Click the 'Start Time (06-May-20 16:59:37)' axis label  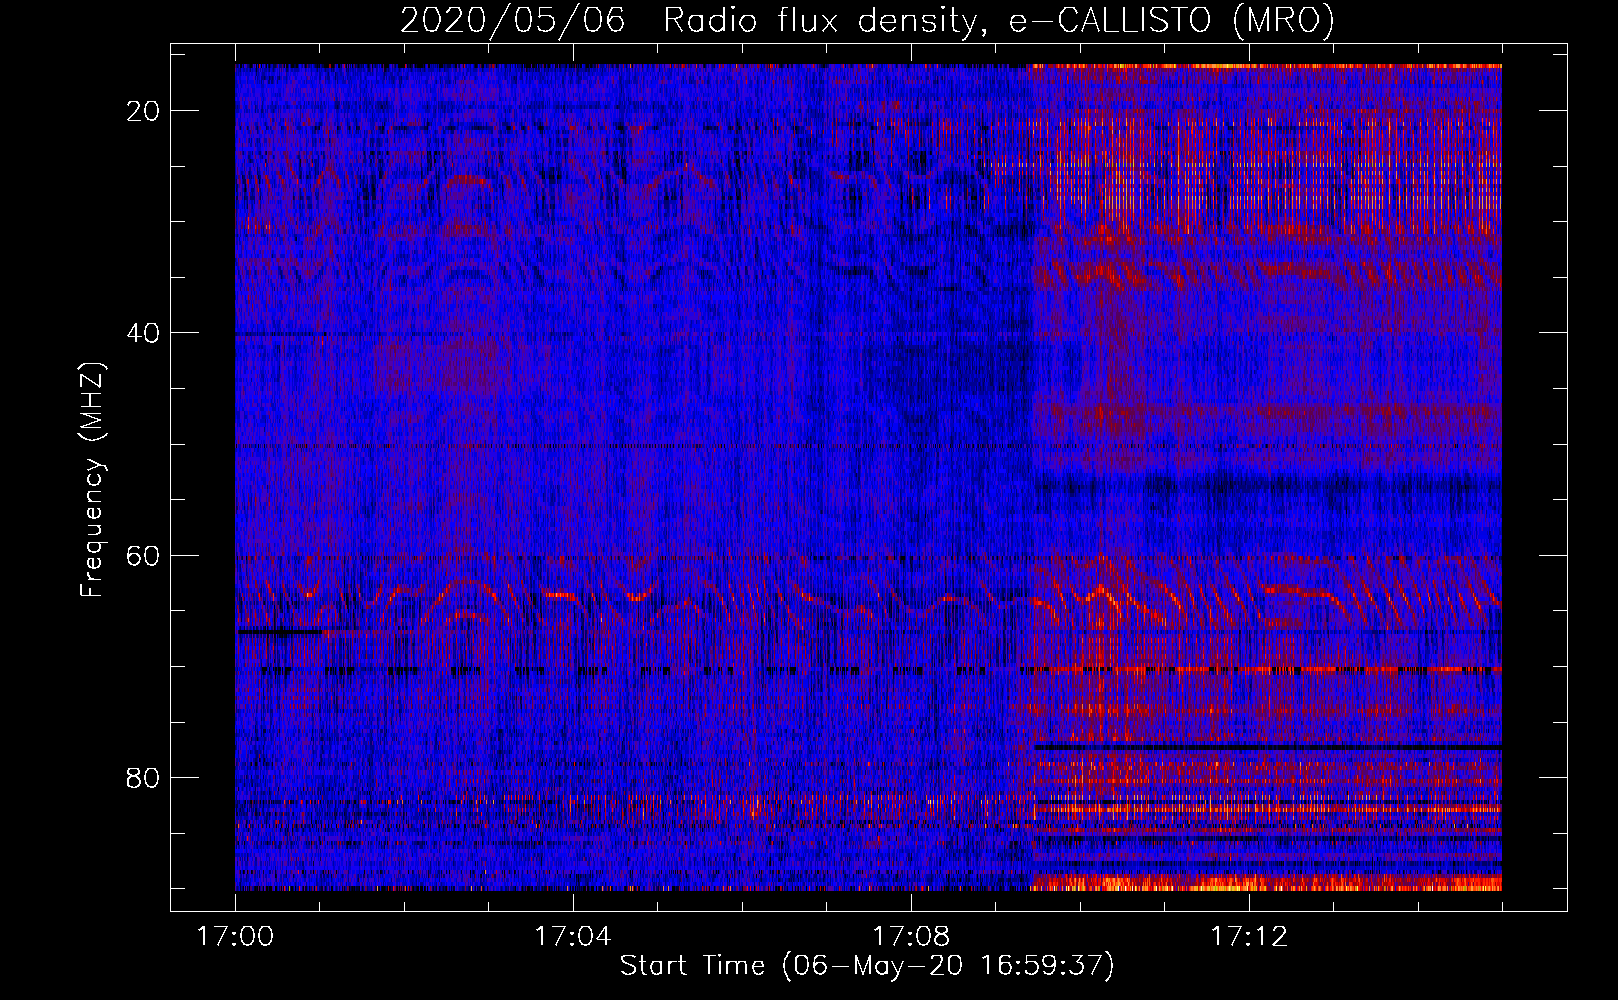(867, 966)
